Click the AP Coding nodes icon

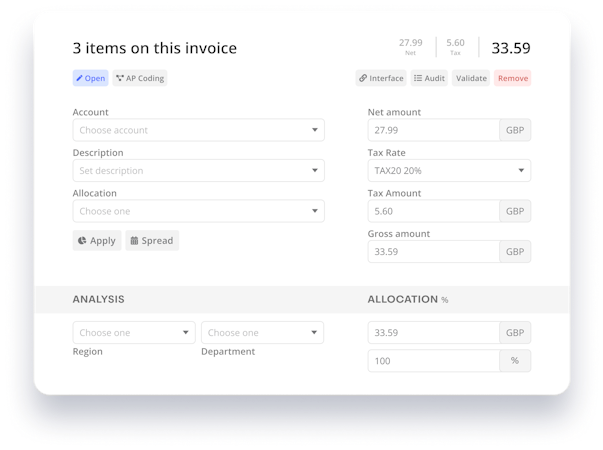(120, 78)
